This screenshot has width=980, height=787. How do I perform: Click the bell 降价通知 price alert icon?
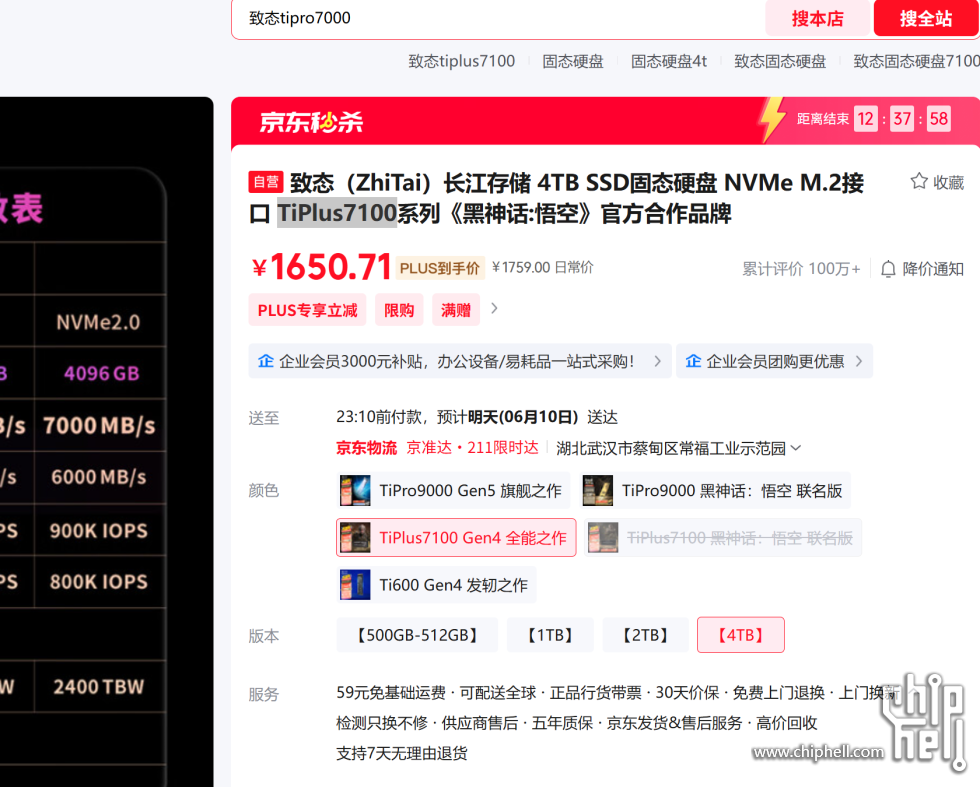click(888, 269)
